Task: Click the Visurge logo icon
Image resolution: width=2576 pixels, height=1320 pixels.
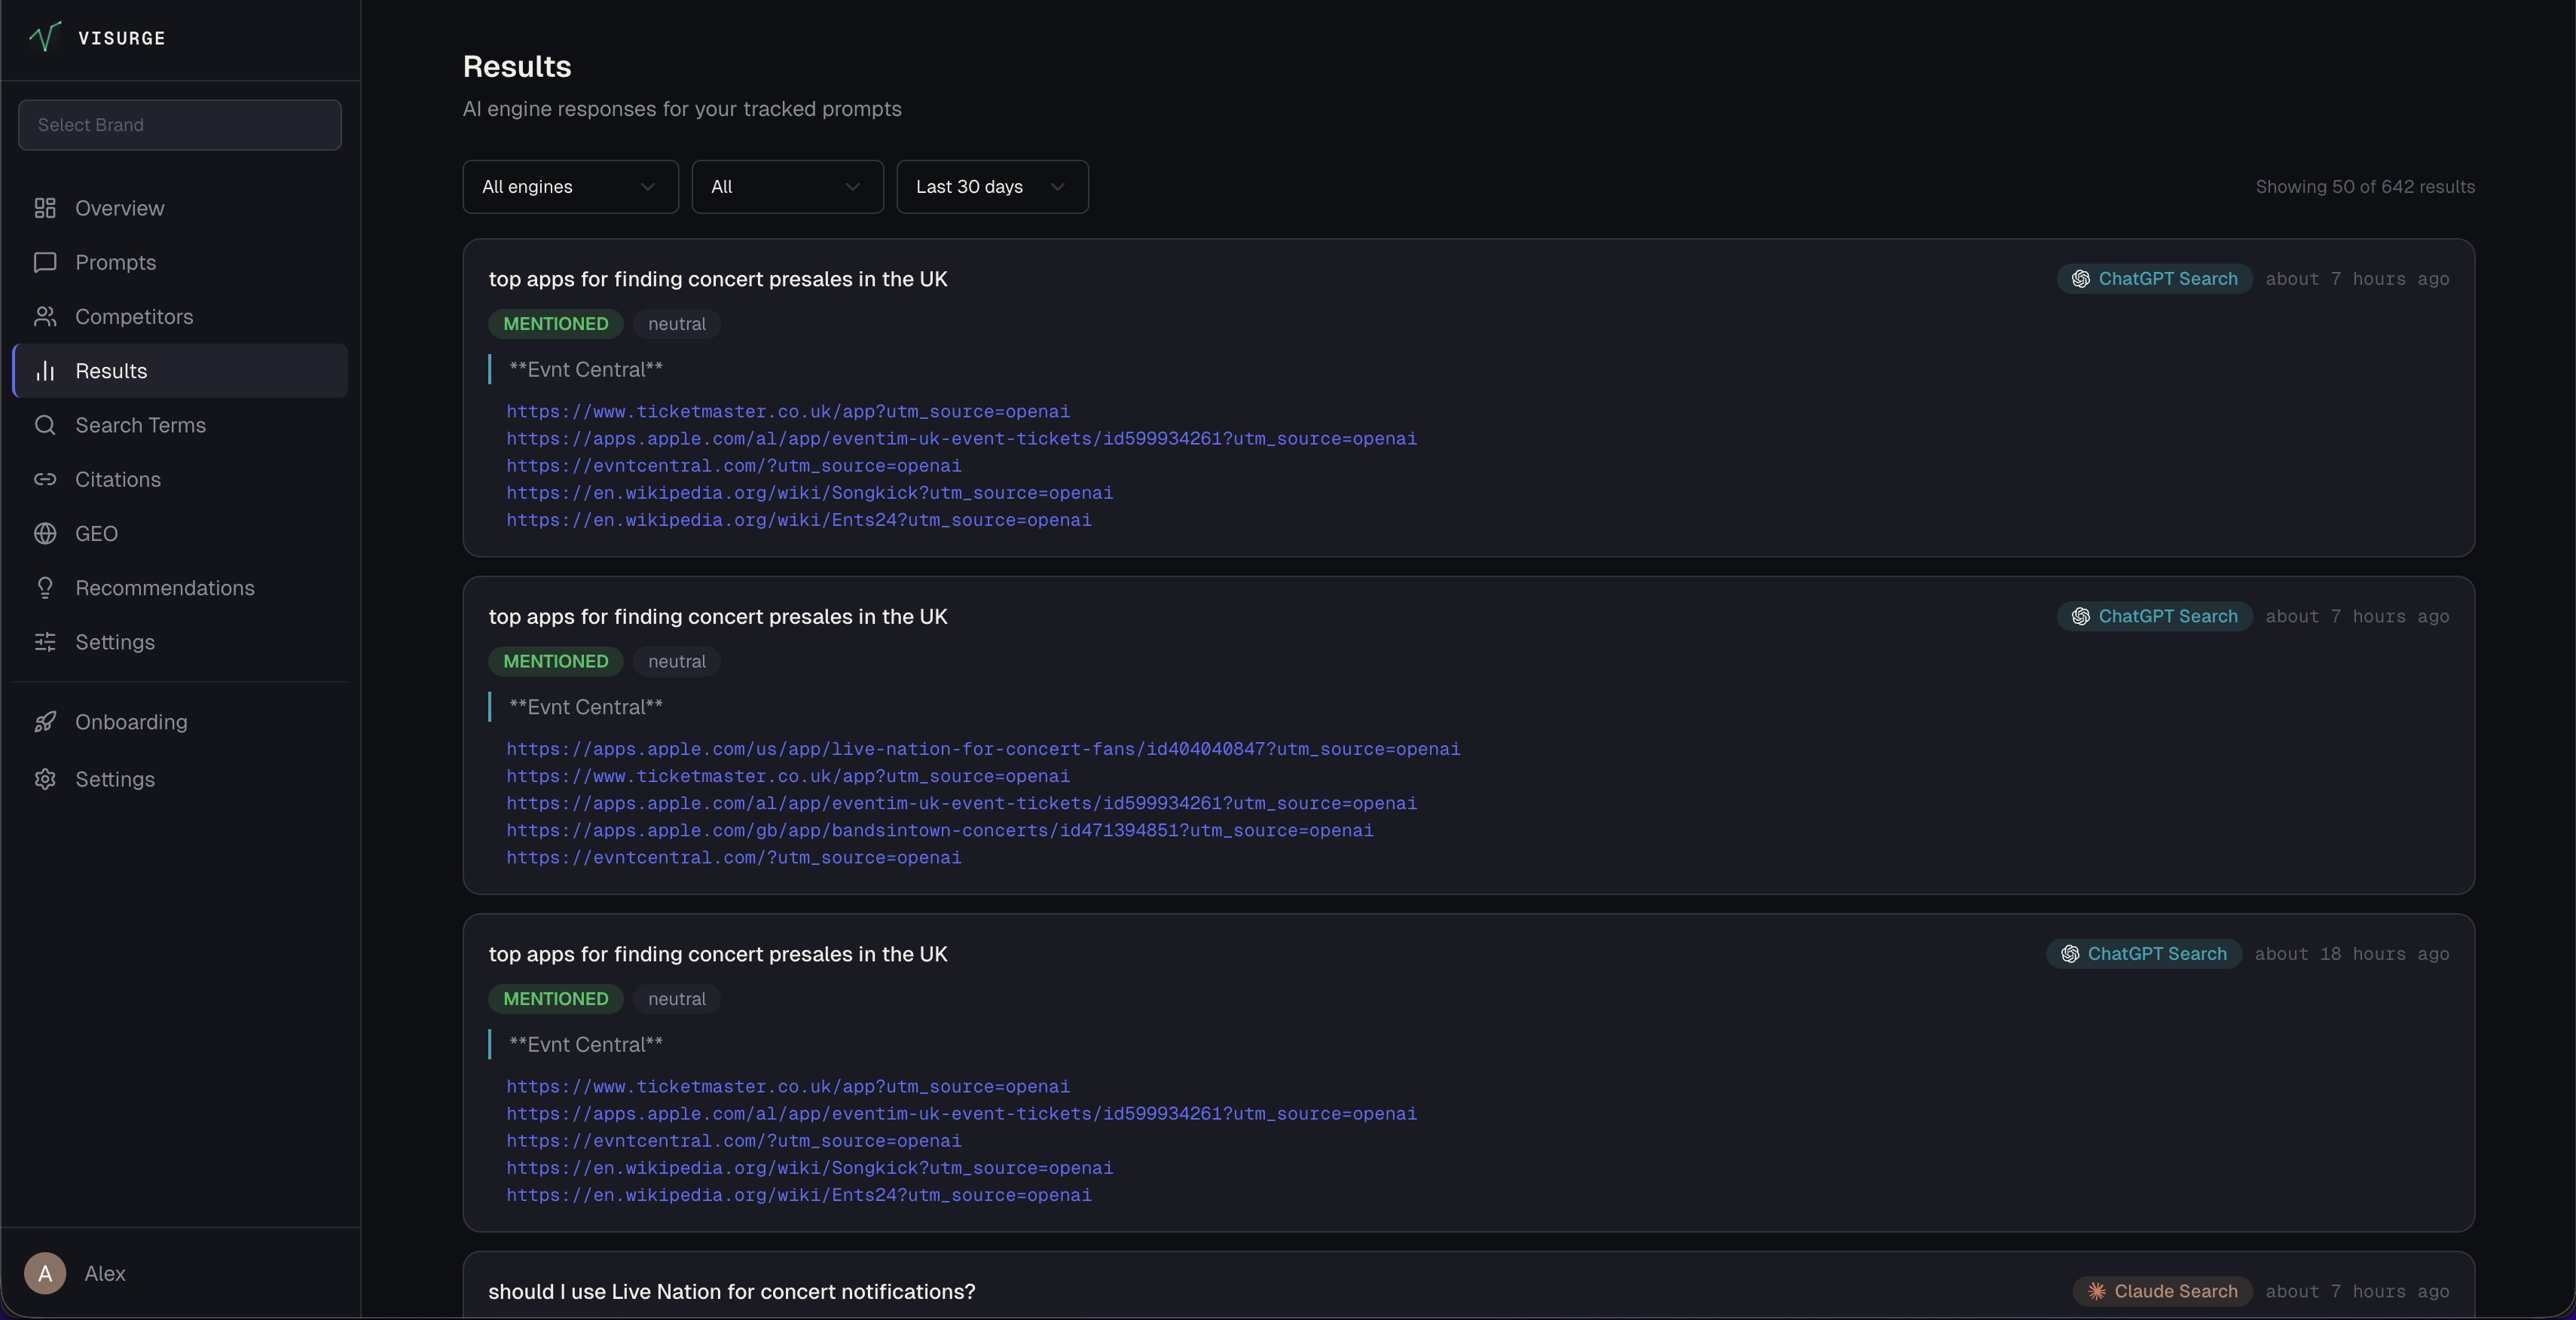Action: click(45, 37)
